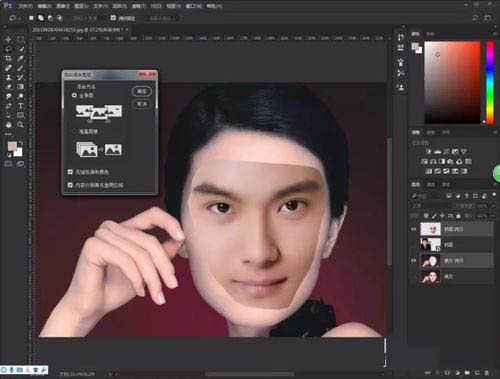Image resolution: width=500 pixels, height=379 pixels.
Task: Hide the top face copy layer
Action: (x=414, y=229)
